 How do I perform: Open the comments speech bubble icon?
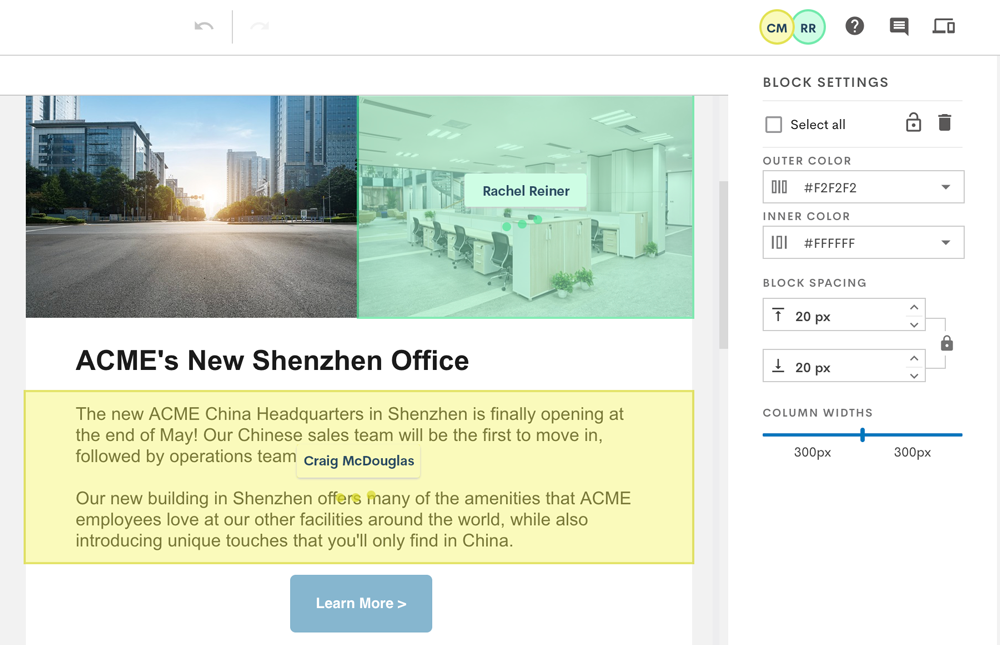click(899, 27)
